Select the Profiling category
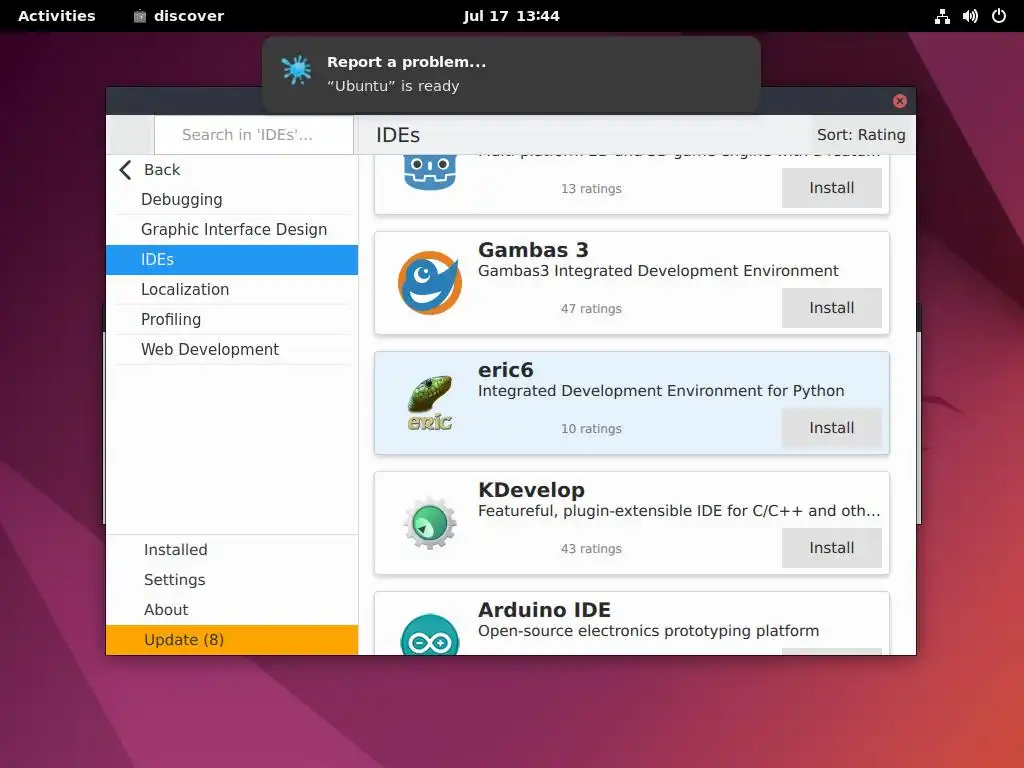The height and width of the screenshot is (768, 1024). (232, 320)
